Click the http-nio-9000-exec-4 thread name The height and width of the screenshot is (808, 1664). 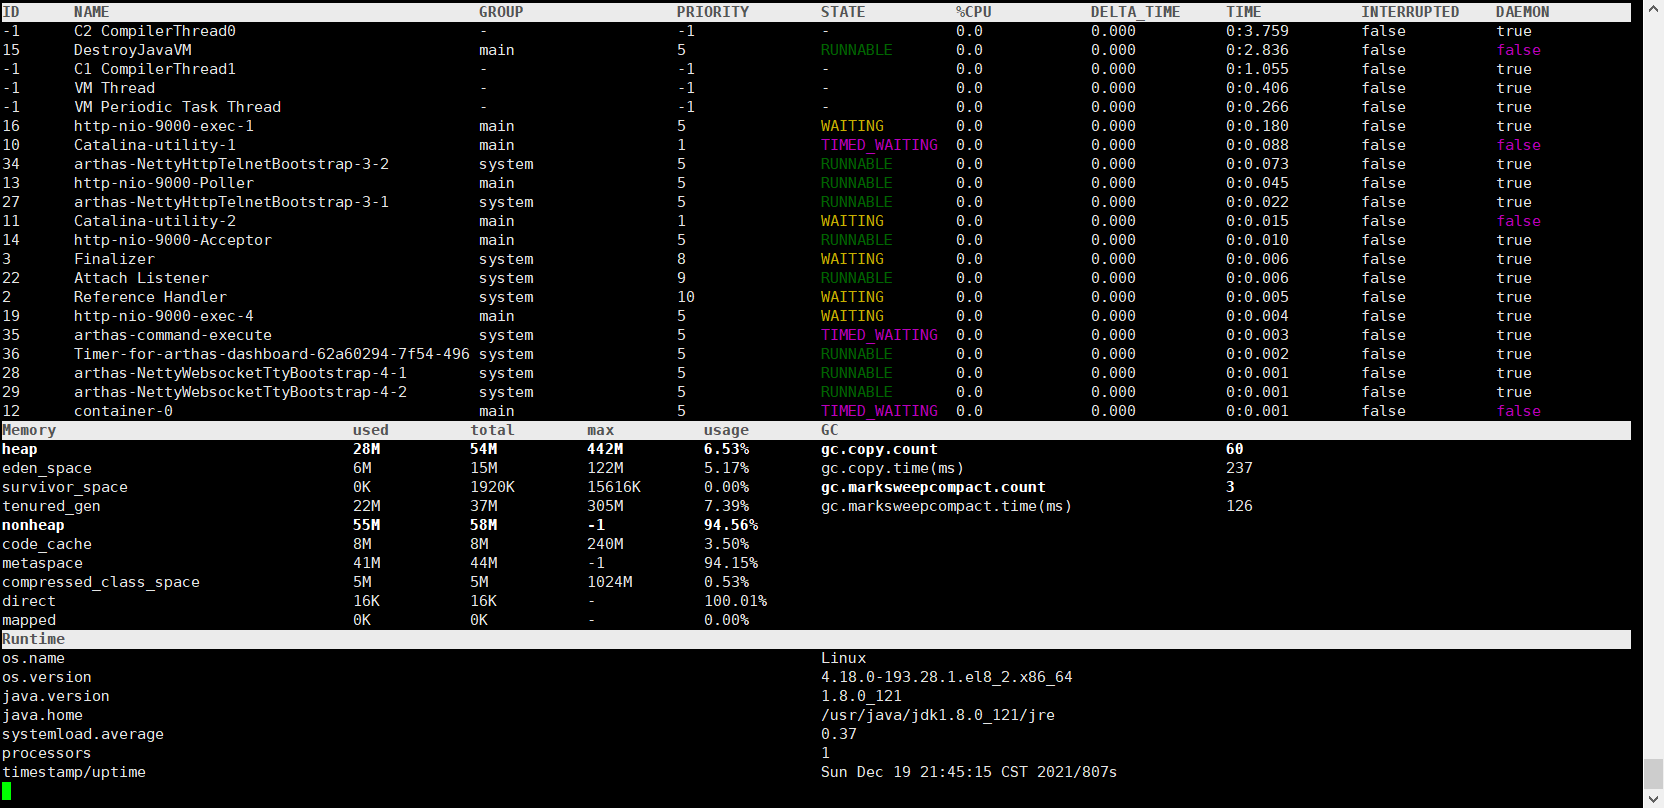point(164,316)
